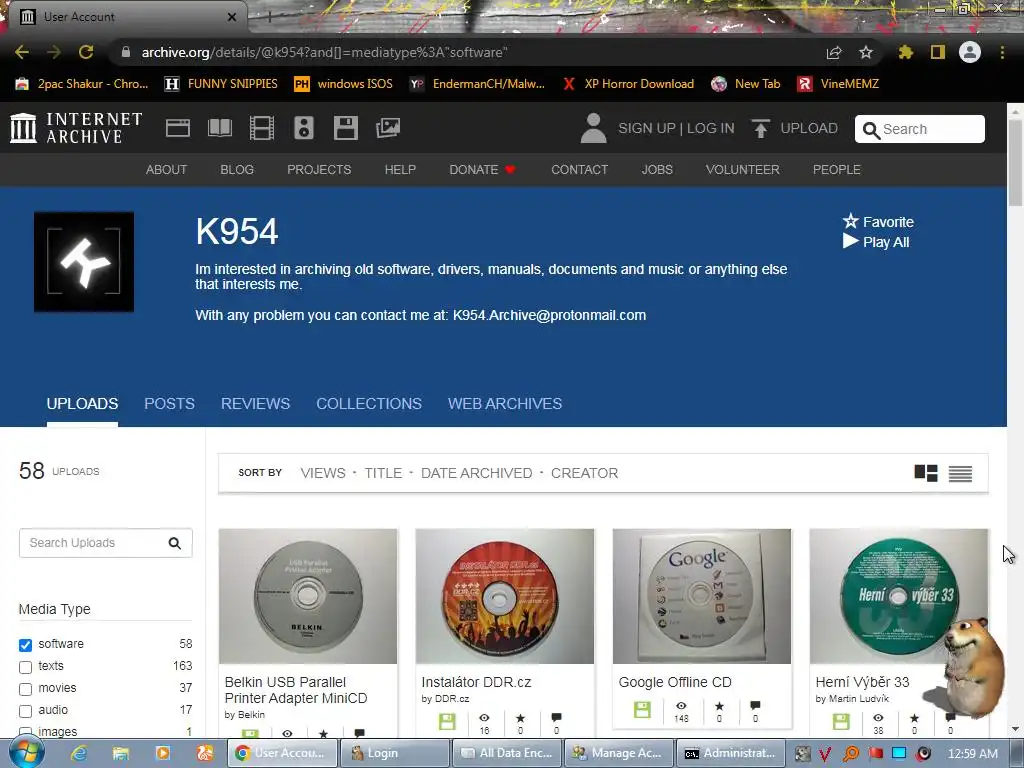Open the Chrome three-dot menu
The width and height of the screenshot is (1024, 768).
point(1002,52)
